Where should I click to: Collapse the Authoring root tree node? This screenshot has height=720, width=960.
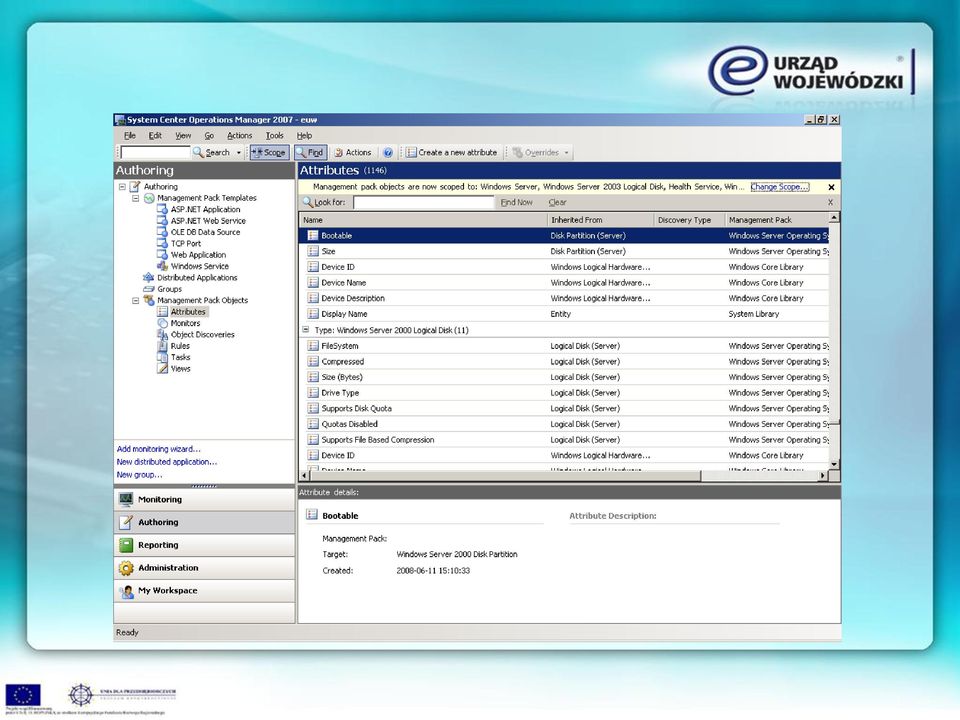[x=122, y=187]
